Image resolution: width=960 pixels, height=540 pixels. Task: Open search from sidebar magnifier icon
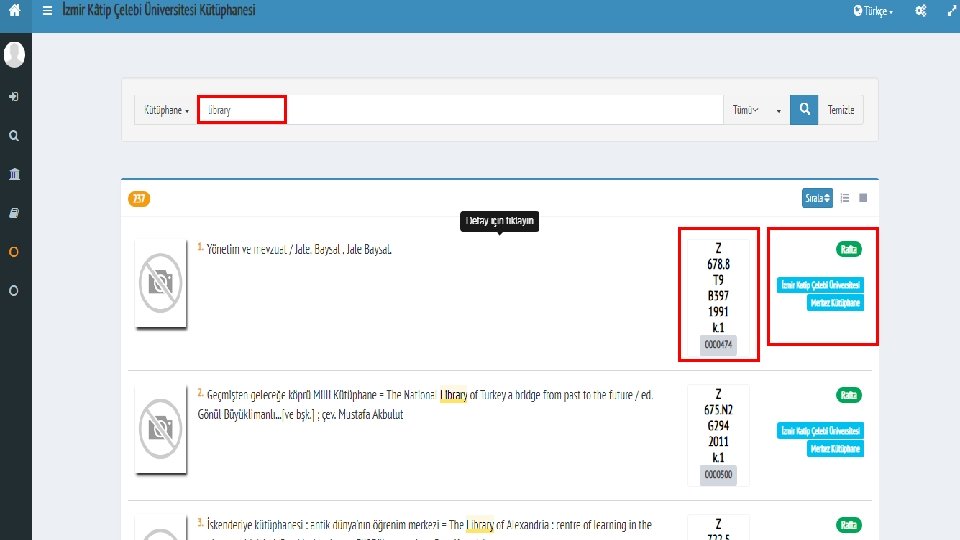tap(13, 136)
